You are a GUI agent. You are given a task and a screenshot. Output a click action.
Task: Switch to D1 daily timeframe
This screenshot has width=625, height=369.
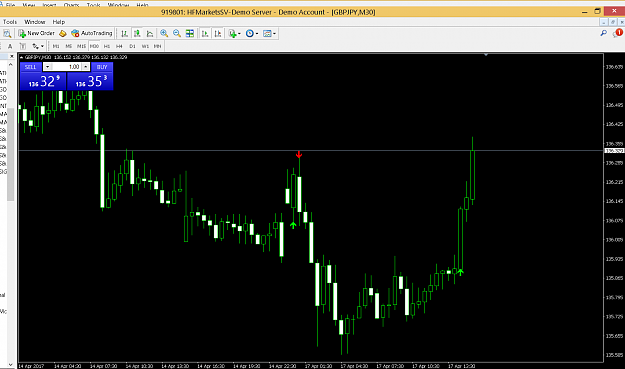click(x=132, y=46)
